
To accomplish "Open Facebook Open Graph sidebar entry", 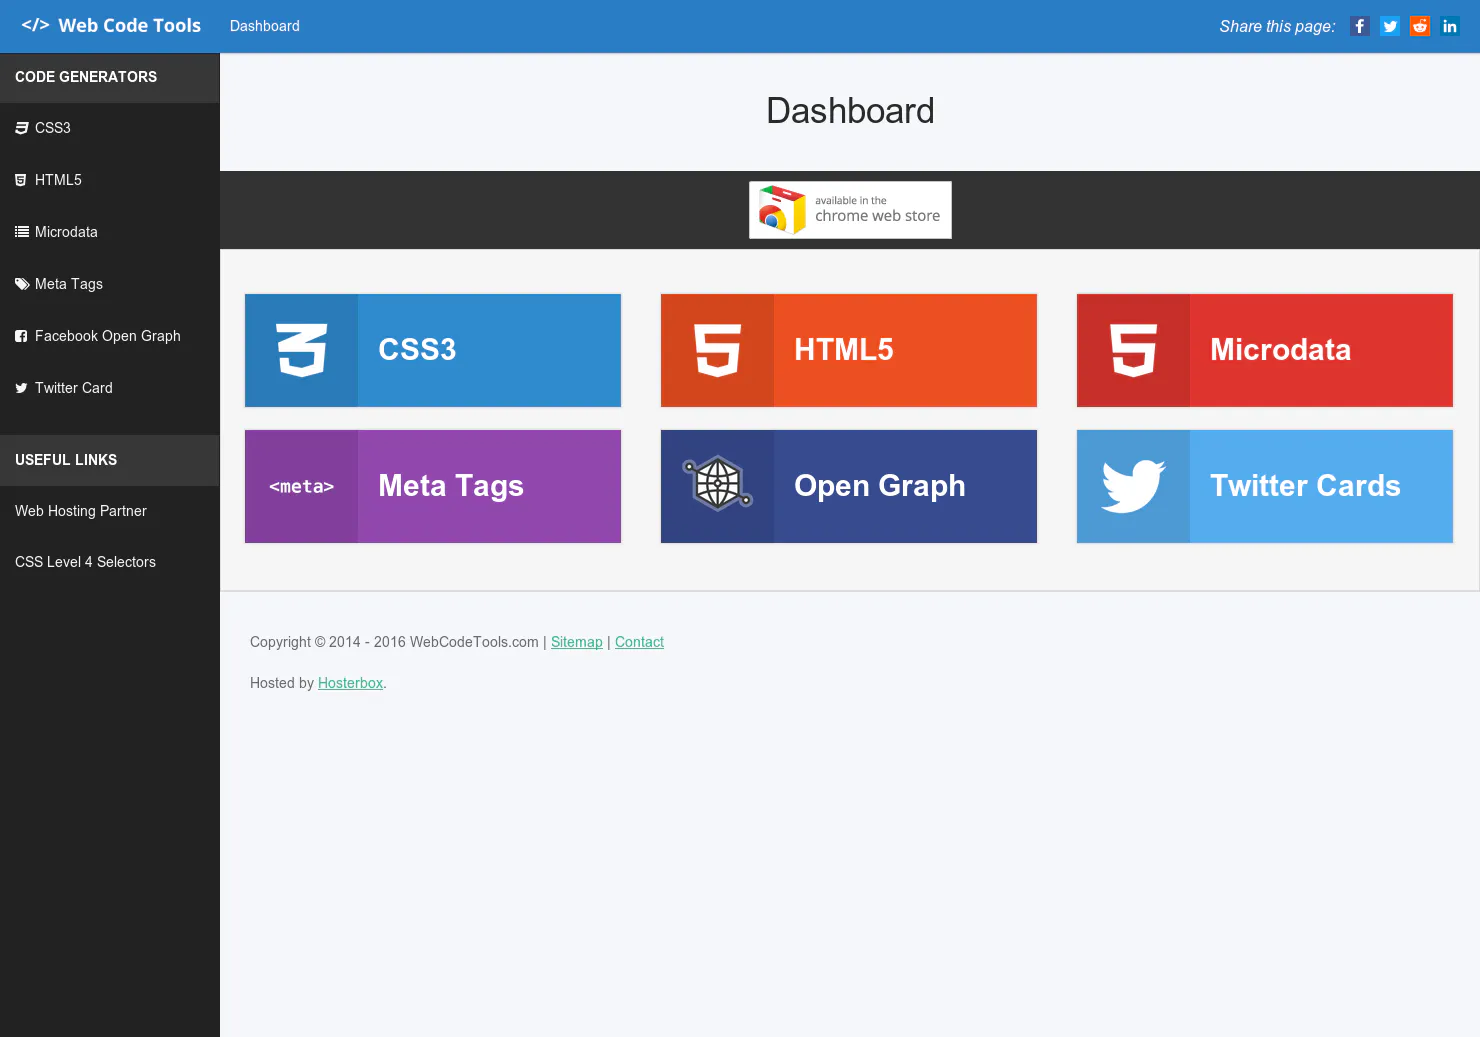I will (x=110, y=336).
